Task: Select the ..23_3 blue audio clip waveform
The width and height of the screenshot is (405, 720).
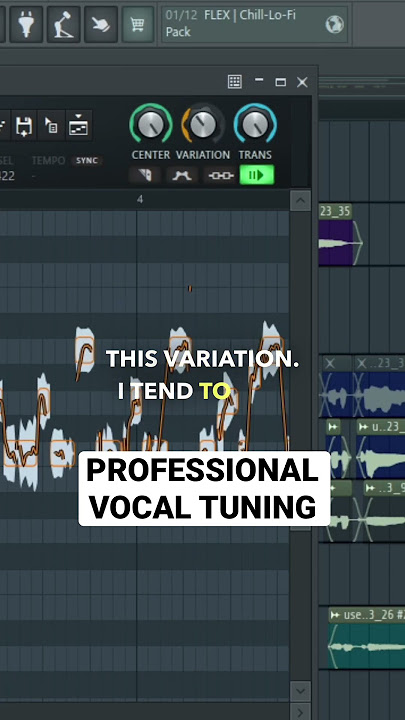Action: [380, 395]
